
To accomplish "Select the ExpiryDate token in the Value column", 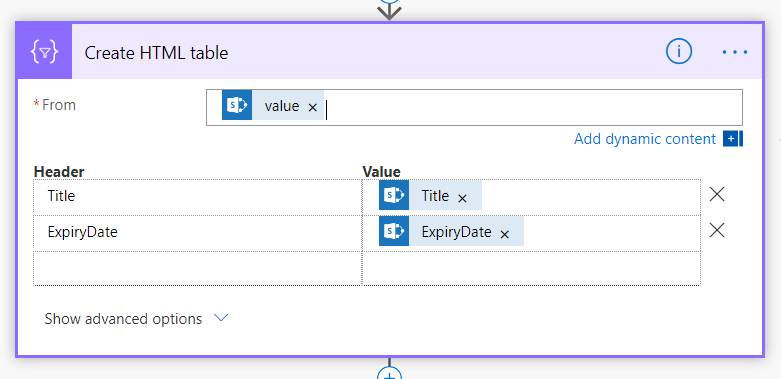I will coord(451,231).
